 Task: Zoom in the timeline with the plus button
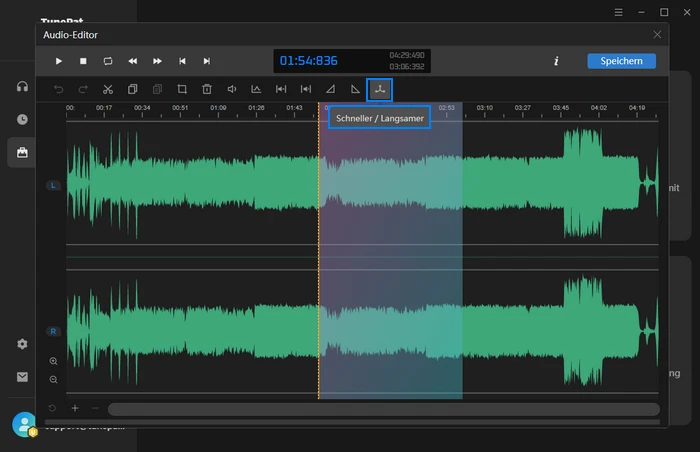pyautogui.click(x=75, y=408)
